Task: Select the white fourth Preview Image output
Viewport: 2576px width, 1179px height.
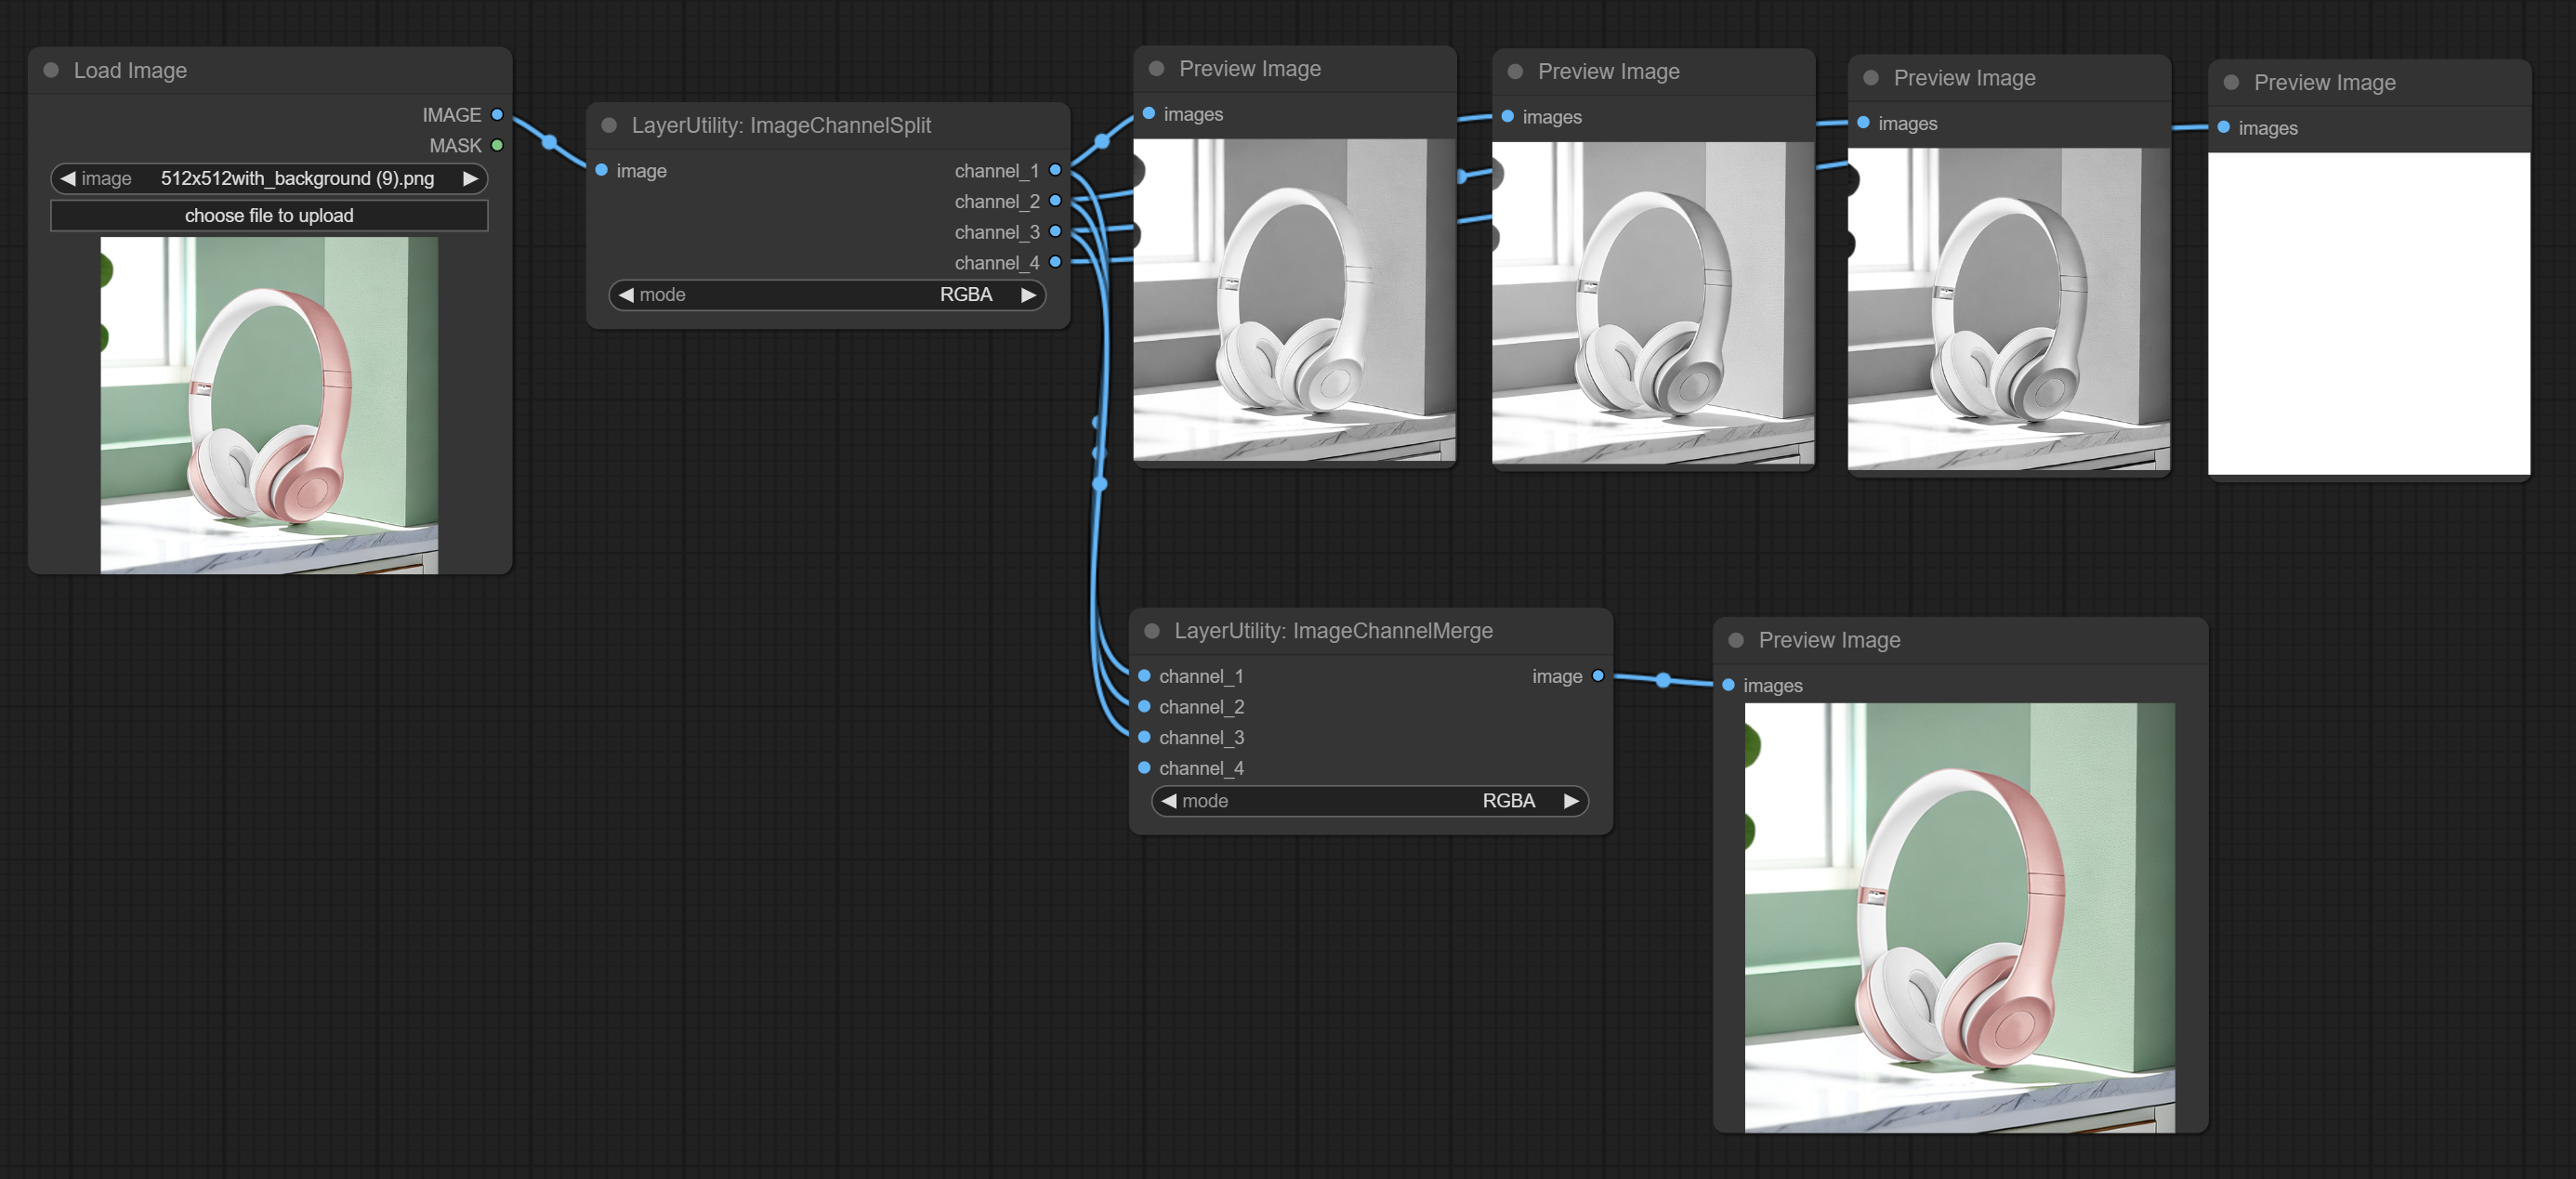Action: (x=2368, y=313)
